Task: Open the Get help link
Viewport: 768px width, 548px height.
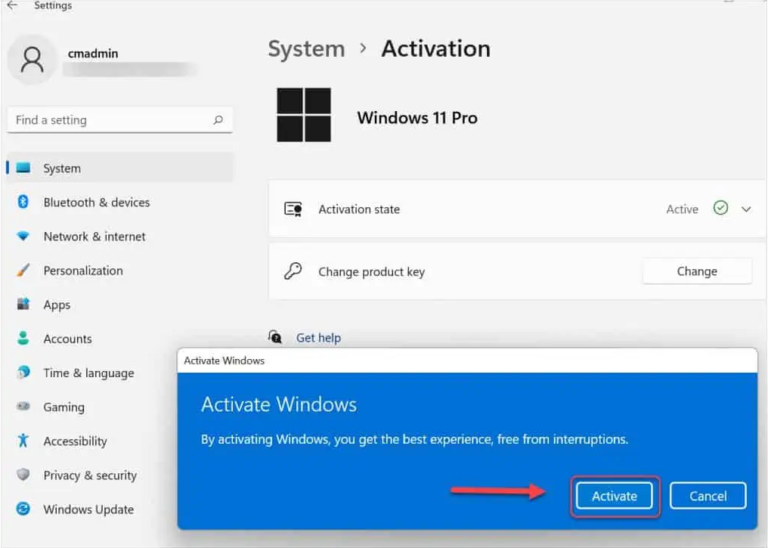Action: [x=318, y=337]
